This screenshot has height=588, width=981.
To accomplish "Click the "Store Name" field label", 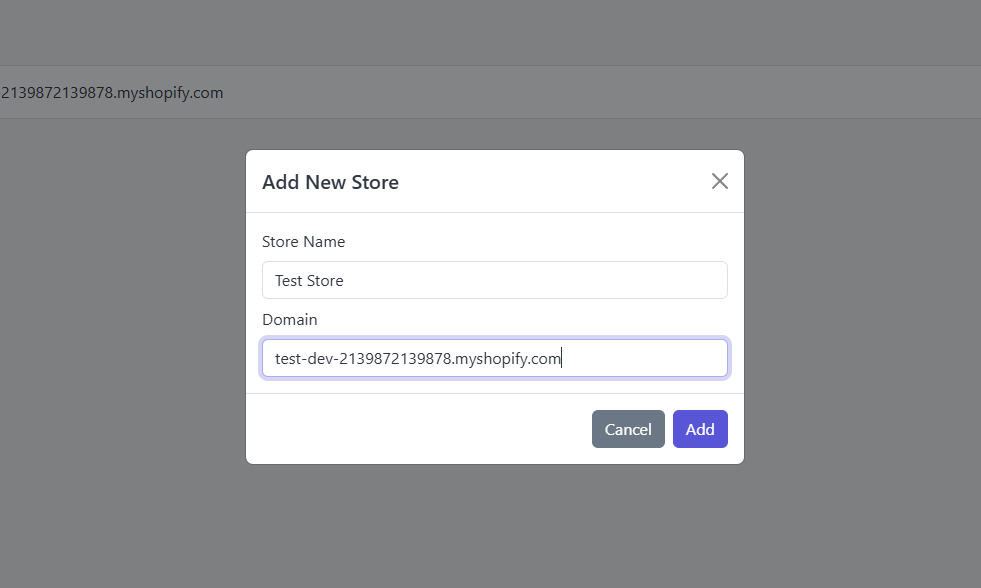I will coord(303,242).
